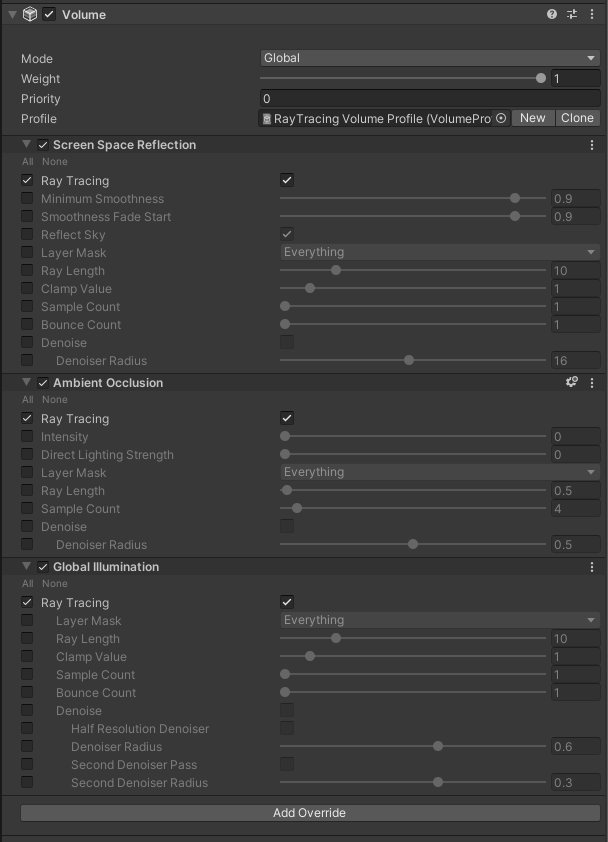The width and height of the screenshot is (608, 842).
Task: Collapse the Ambient Occlusion section
Action: pyautogui.click(x=27, y=383)
